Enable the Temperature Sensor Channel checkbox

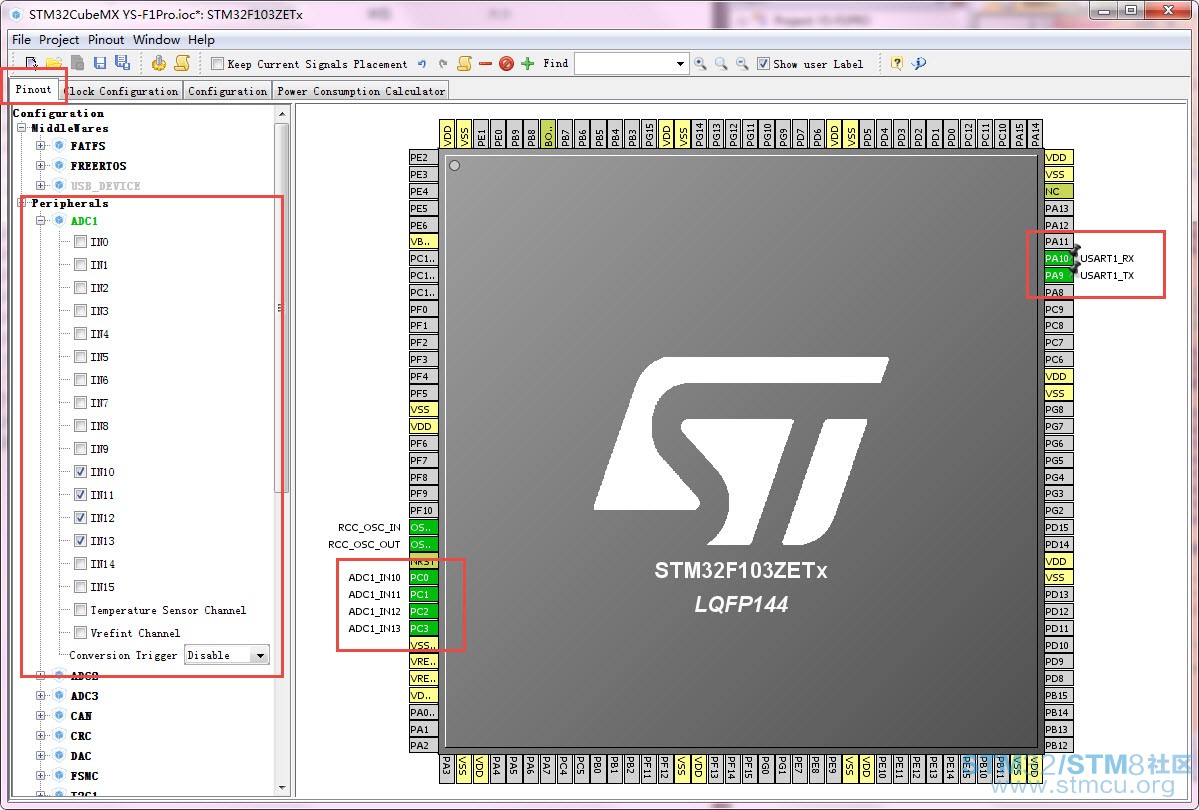coord(80,610)
